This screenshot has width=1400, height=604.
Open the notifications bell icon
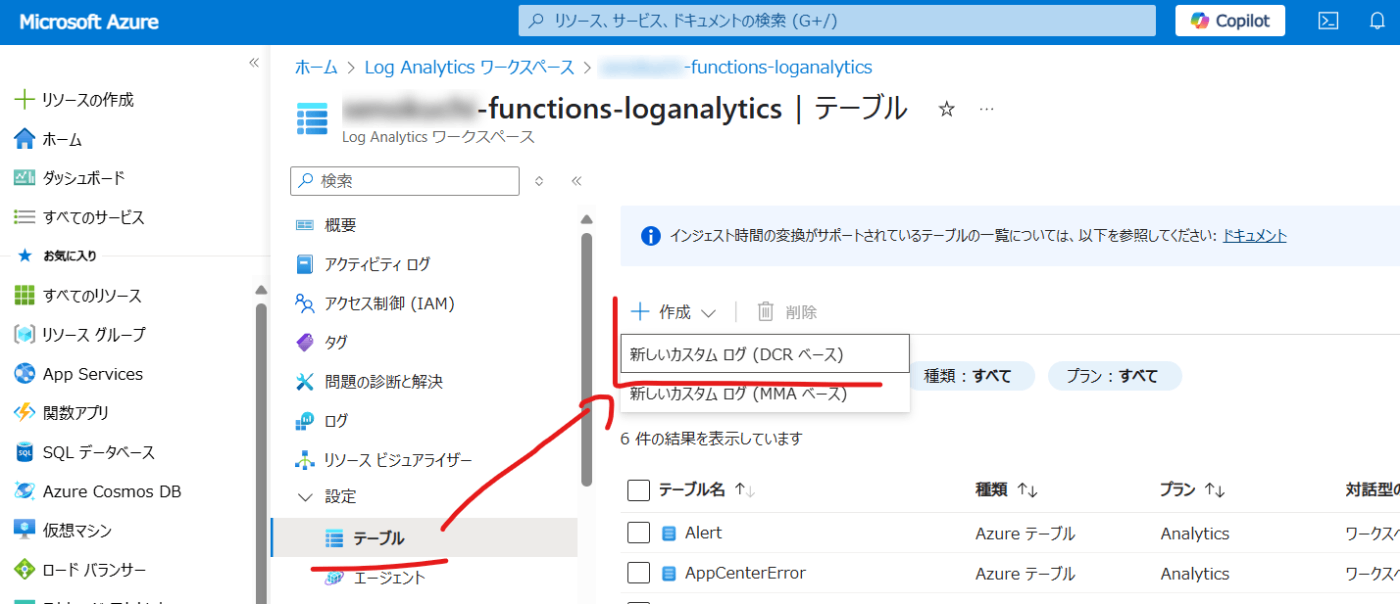point(1377,21)
